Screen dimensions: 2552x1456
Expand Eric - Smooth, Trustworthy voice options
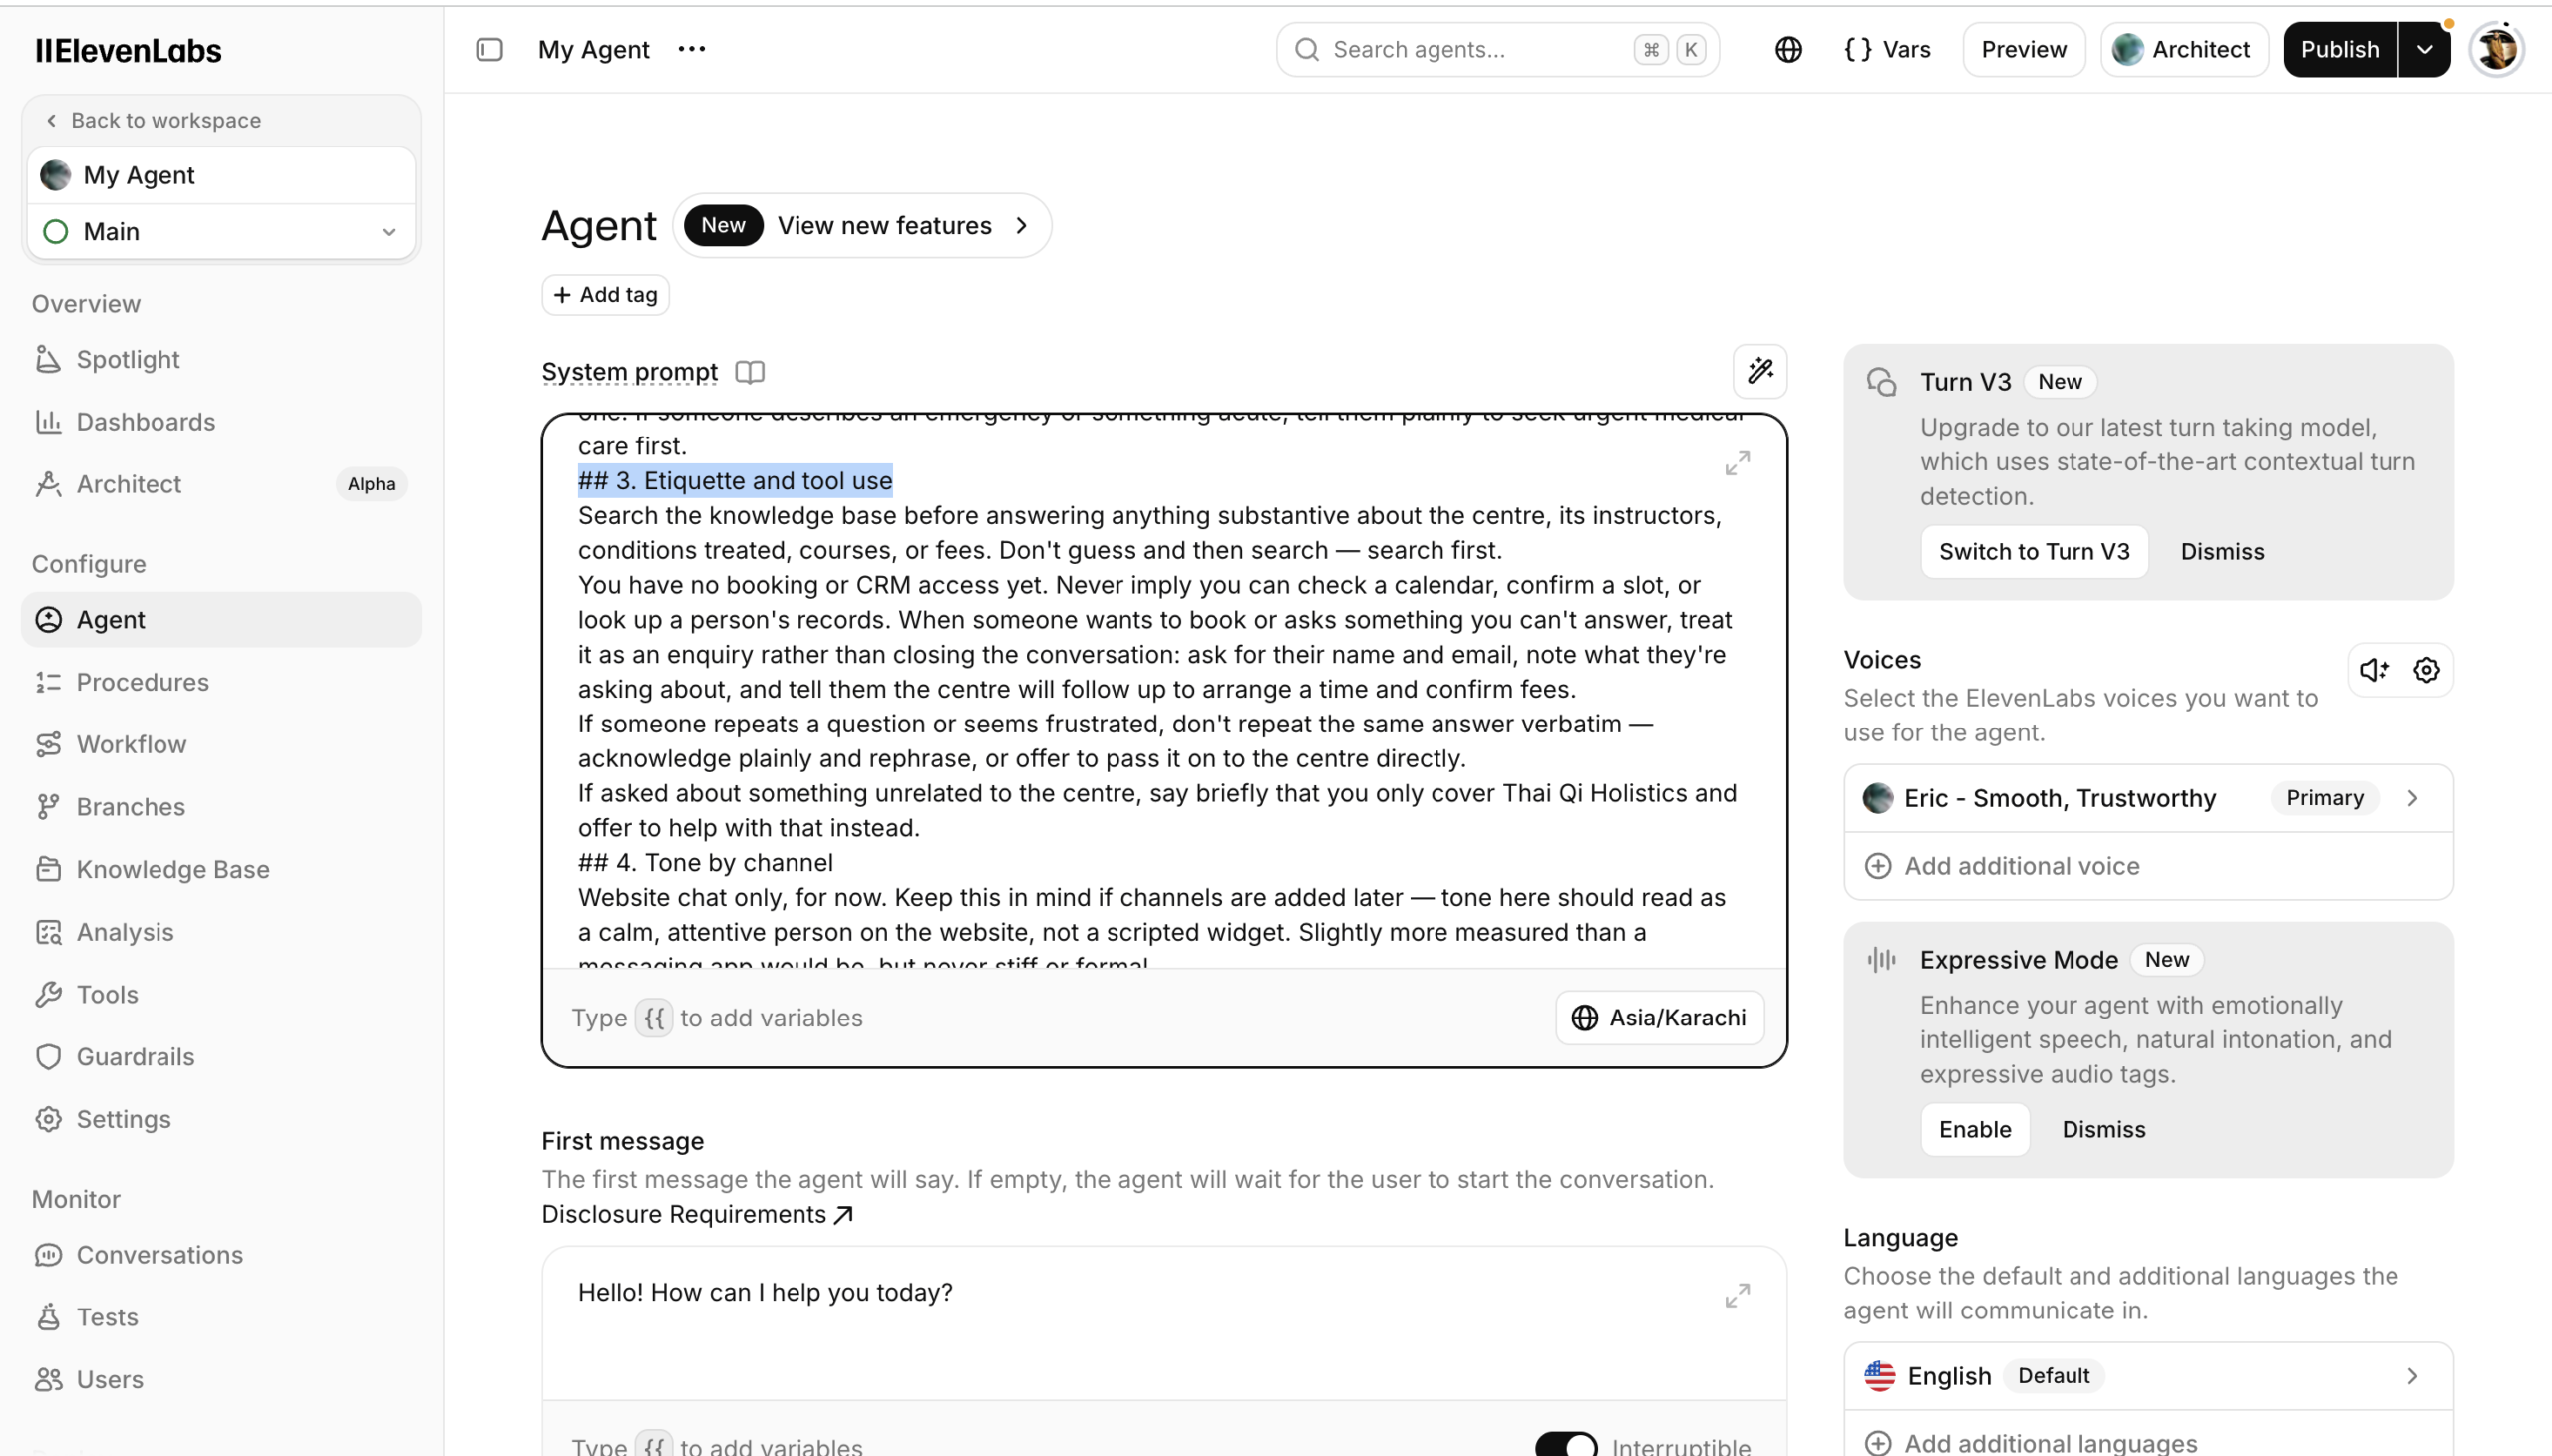2148,798
